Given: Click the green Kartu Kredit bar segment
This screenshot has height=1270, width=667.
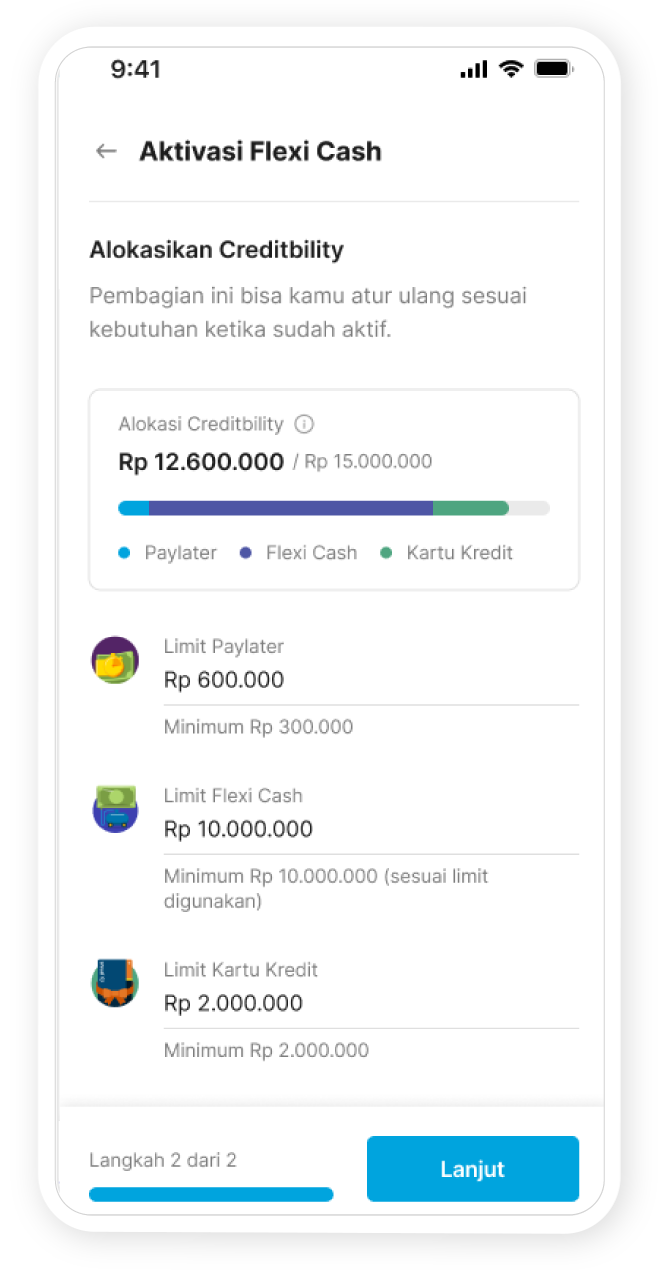Looking at the screenshot, I should pos(470,508).
